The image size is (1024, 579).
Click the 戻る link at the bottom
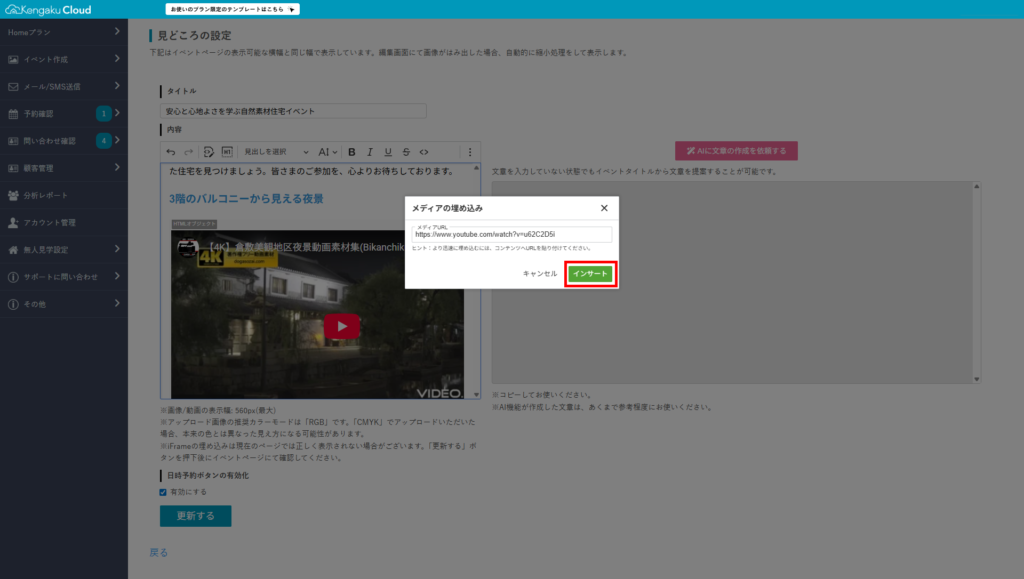[159, 552]
